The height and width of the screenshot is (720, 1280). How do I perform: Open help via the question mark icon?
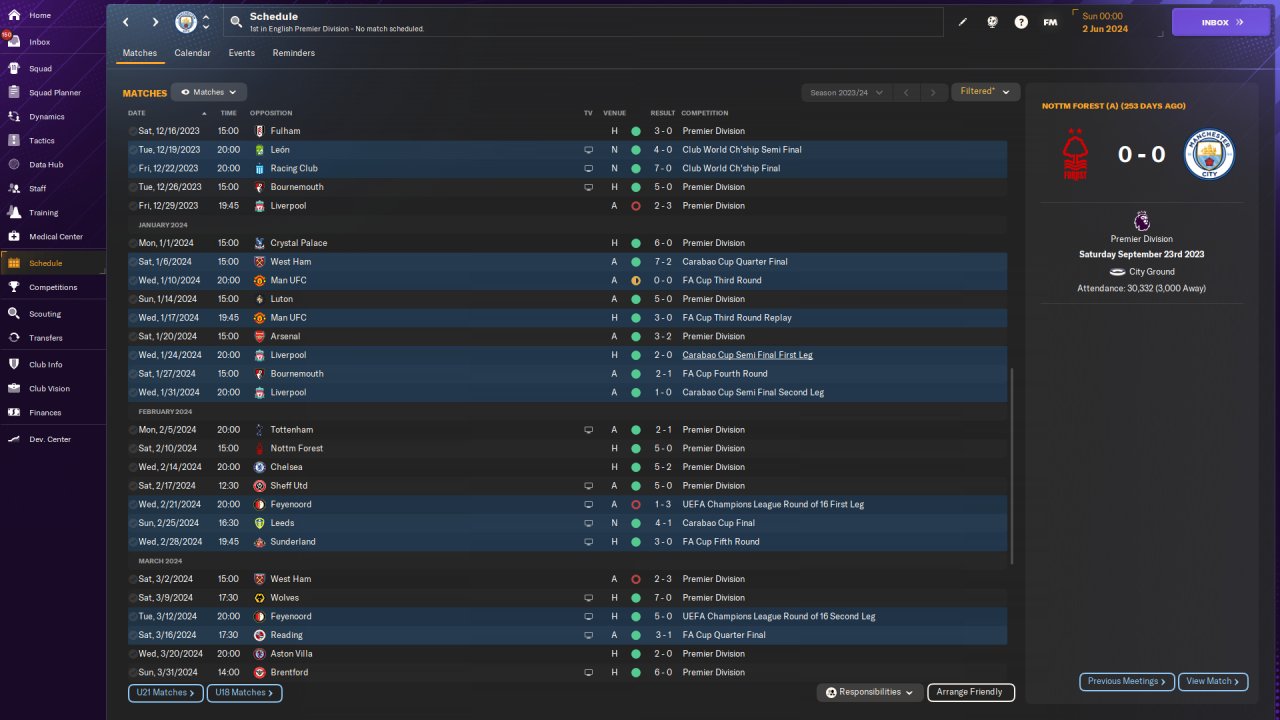pos(1021,22)
